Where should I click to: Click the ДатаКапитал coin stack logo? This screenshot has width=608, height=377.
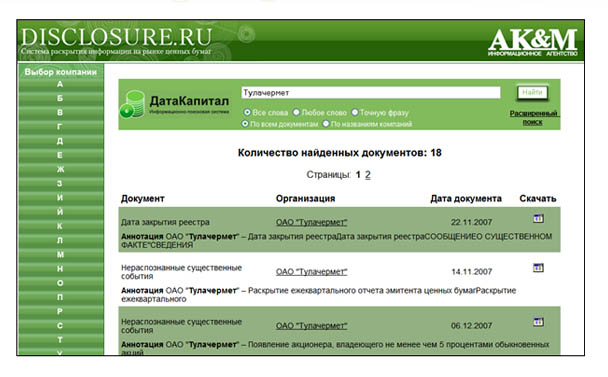coord(132,104)
